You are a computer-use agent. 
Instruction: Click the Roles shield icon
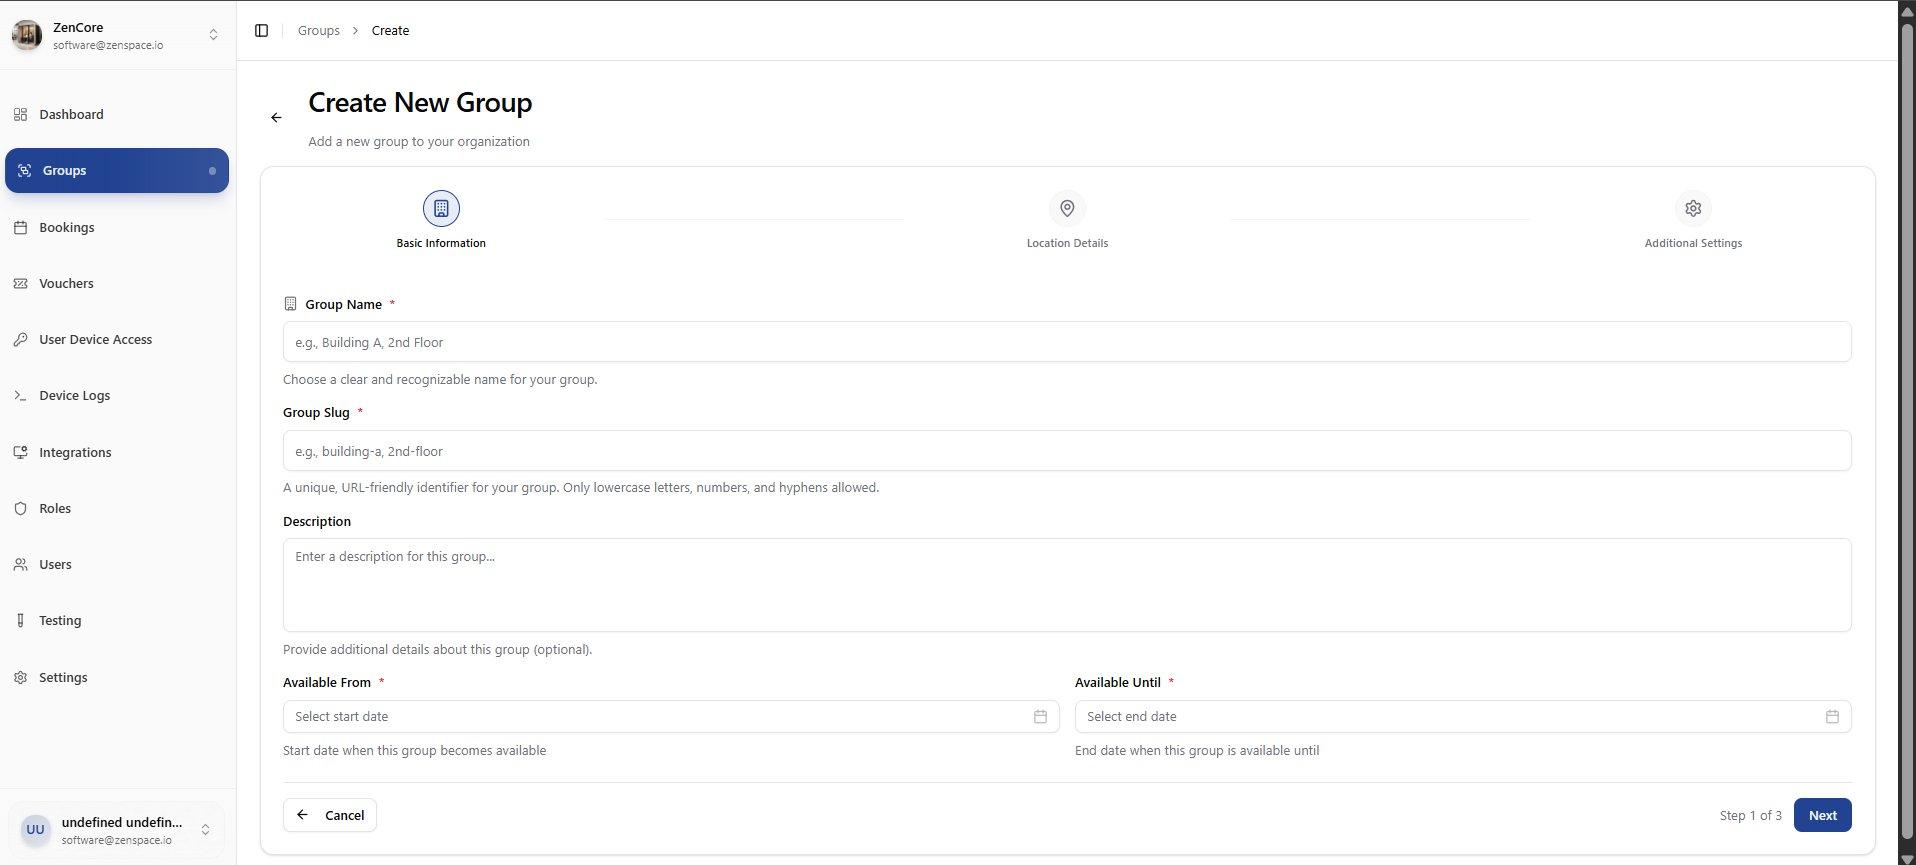click(x=20, y=508)
